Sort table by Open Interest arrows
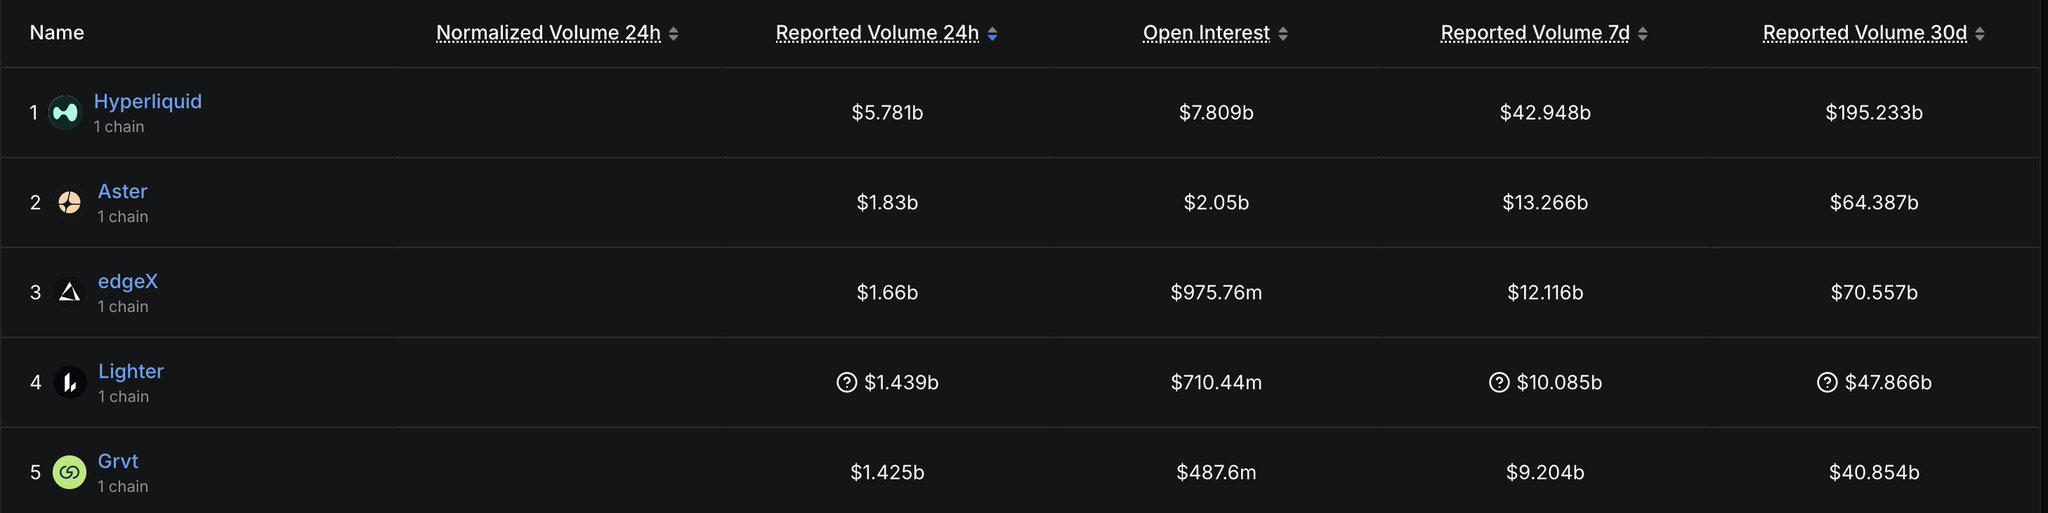The image size is (2048, 513). tap(1283, 34)
